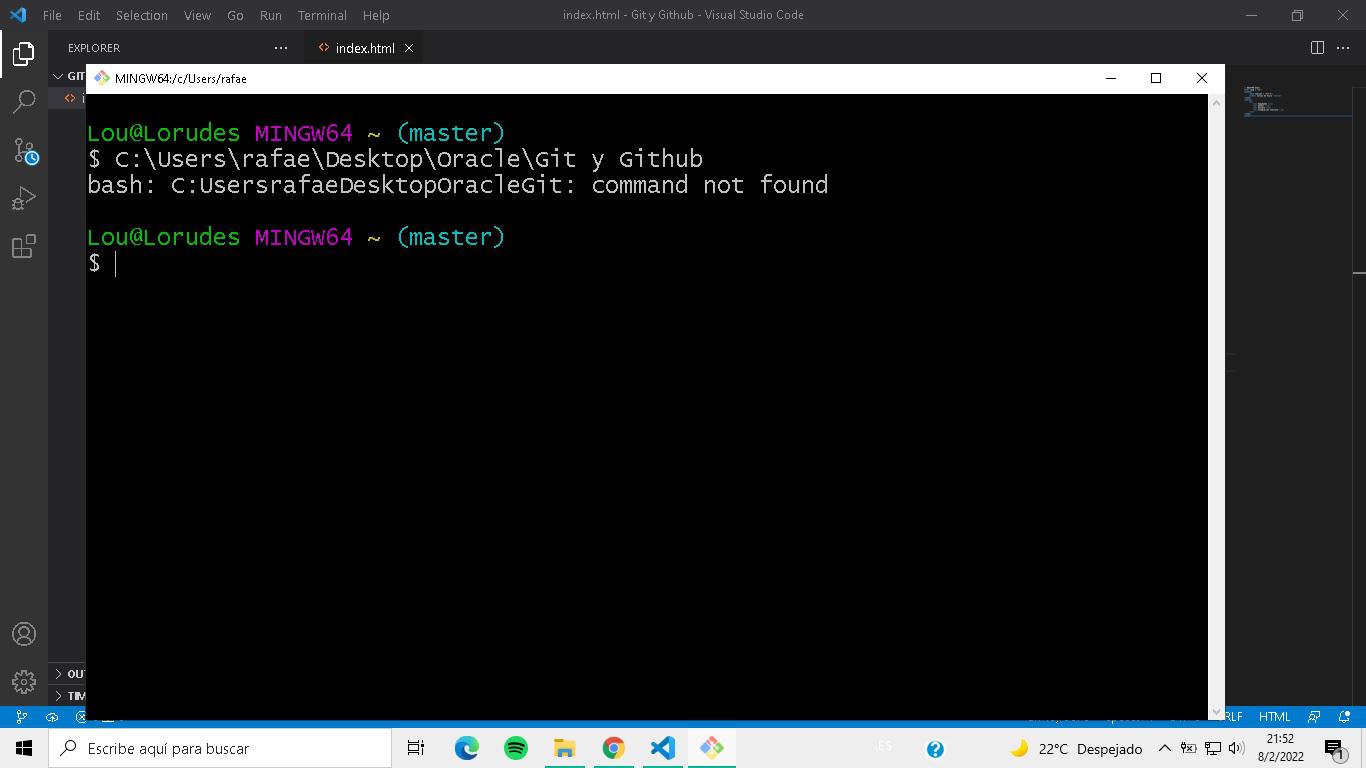
Task: Collapse the Git y Github folder section
Action: click(x=69, y=76)
